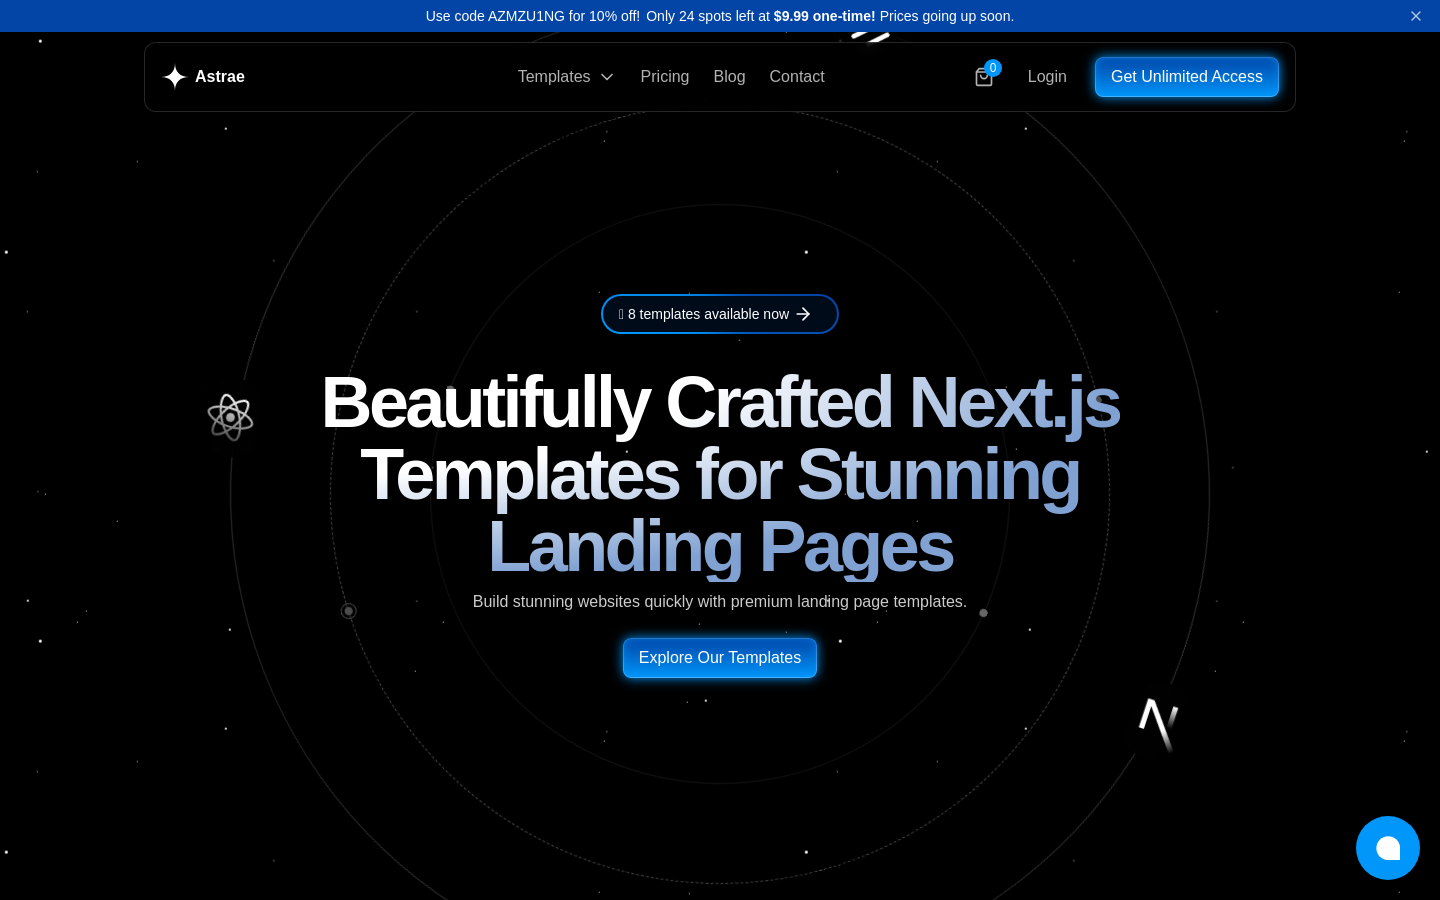
Task: Click Explore Our Templates button
Action: pos(720,658)
